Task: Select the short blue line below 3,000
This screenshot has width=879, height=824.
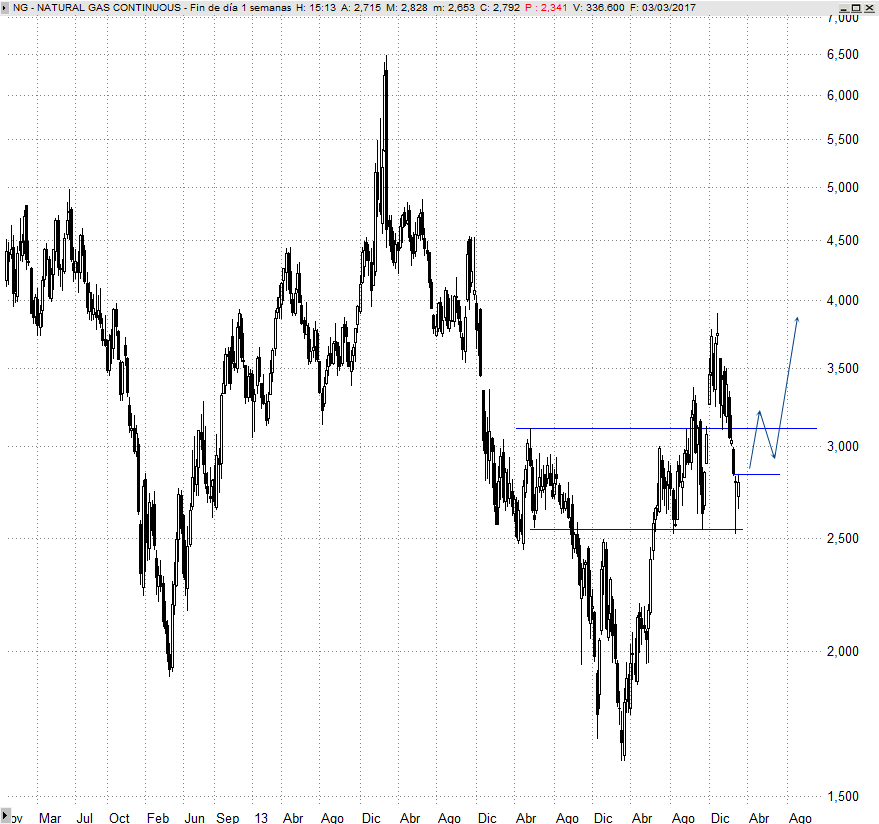Action: click(x=757, y=474)
